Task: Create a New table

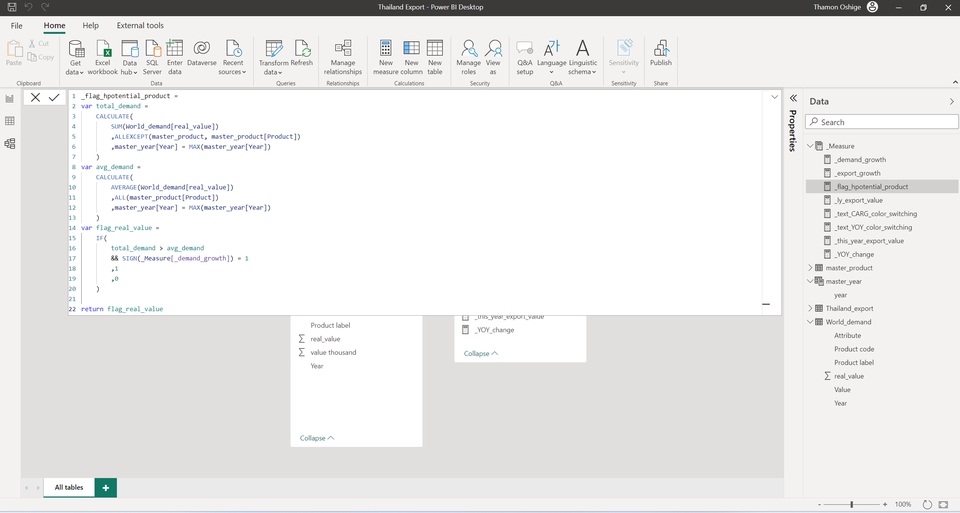Action: pos(435,58)
